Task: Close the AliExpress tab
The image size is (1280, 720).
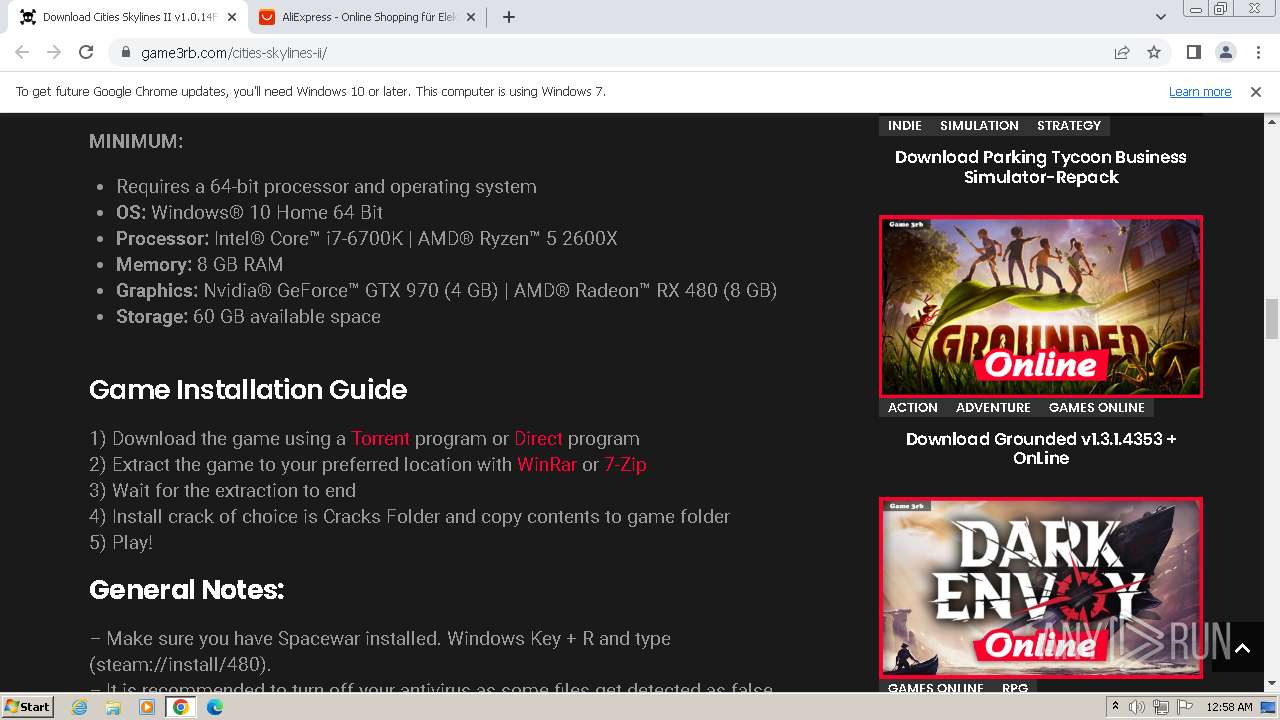Action: pyautogui.click(x=471, y=17)
